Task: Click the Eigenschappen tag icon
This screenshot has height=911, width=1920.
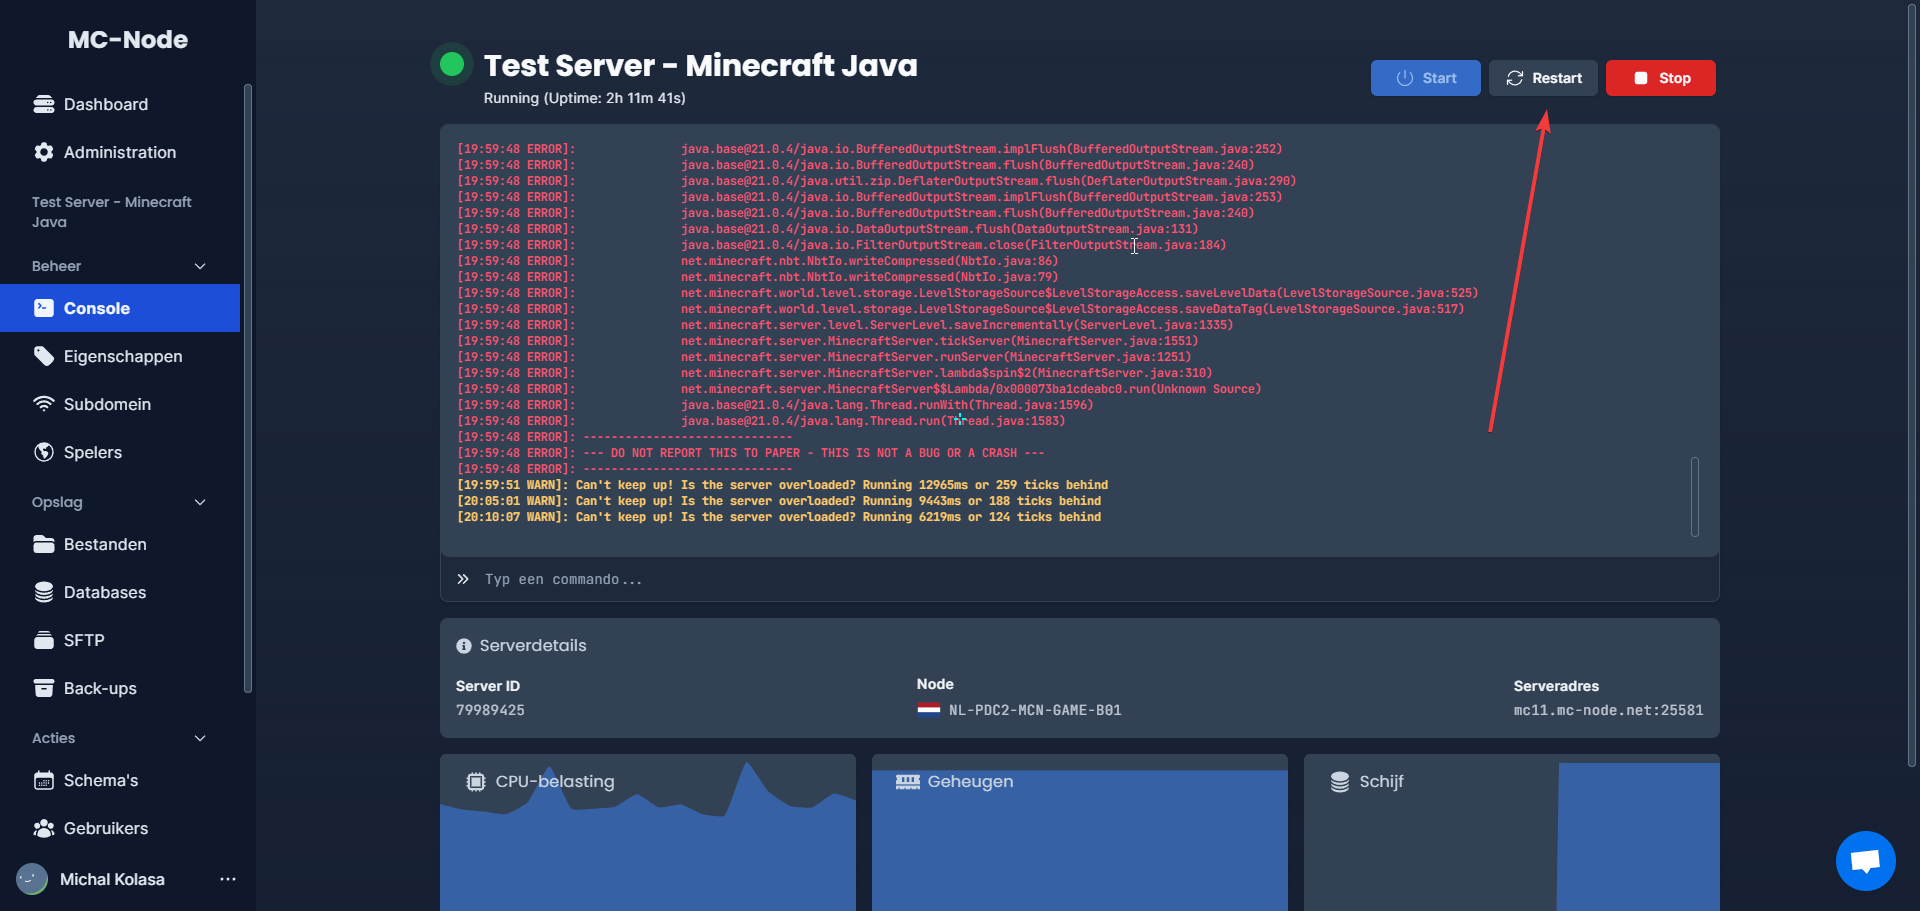Action: coord(44,356)
